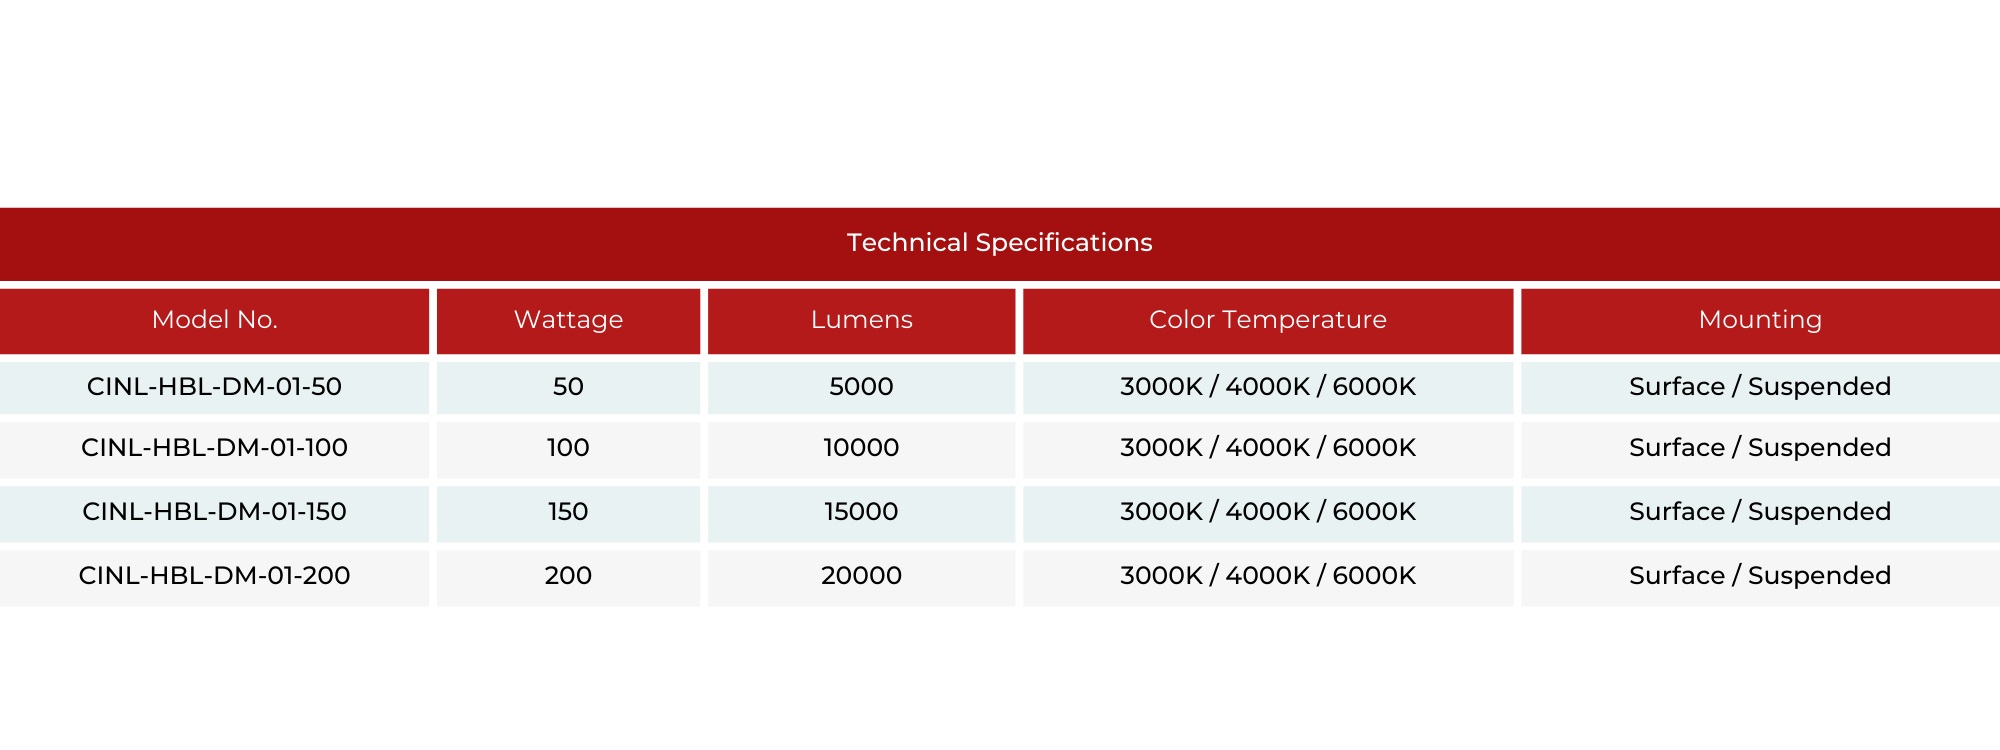The width and height of the screenshot is (2000, 750).
Task: Select the Mounting column header
Action: pyautogui.click(x=1760, y=321)
